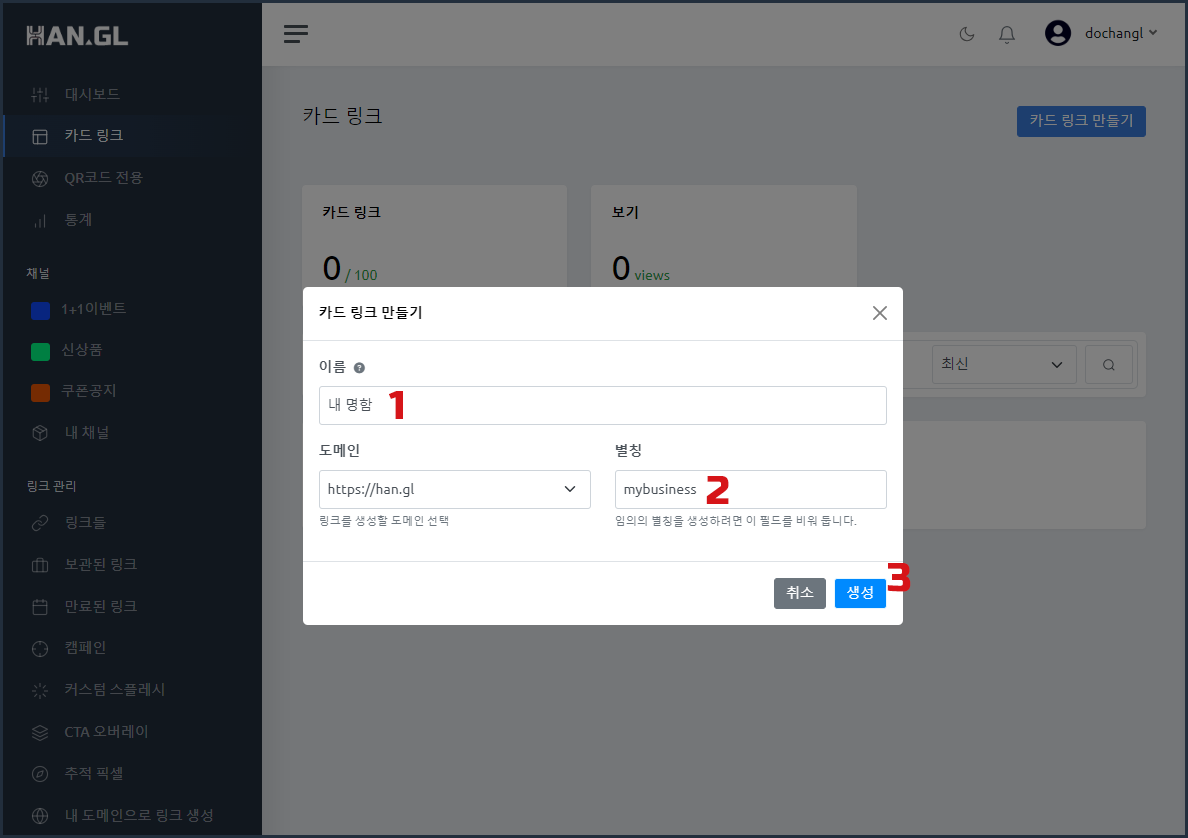
Task: Open the 쿠폰공지 channel
Action: point(89,390)
